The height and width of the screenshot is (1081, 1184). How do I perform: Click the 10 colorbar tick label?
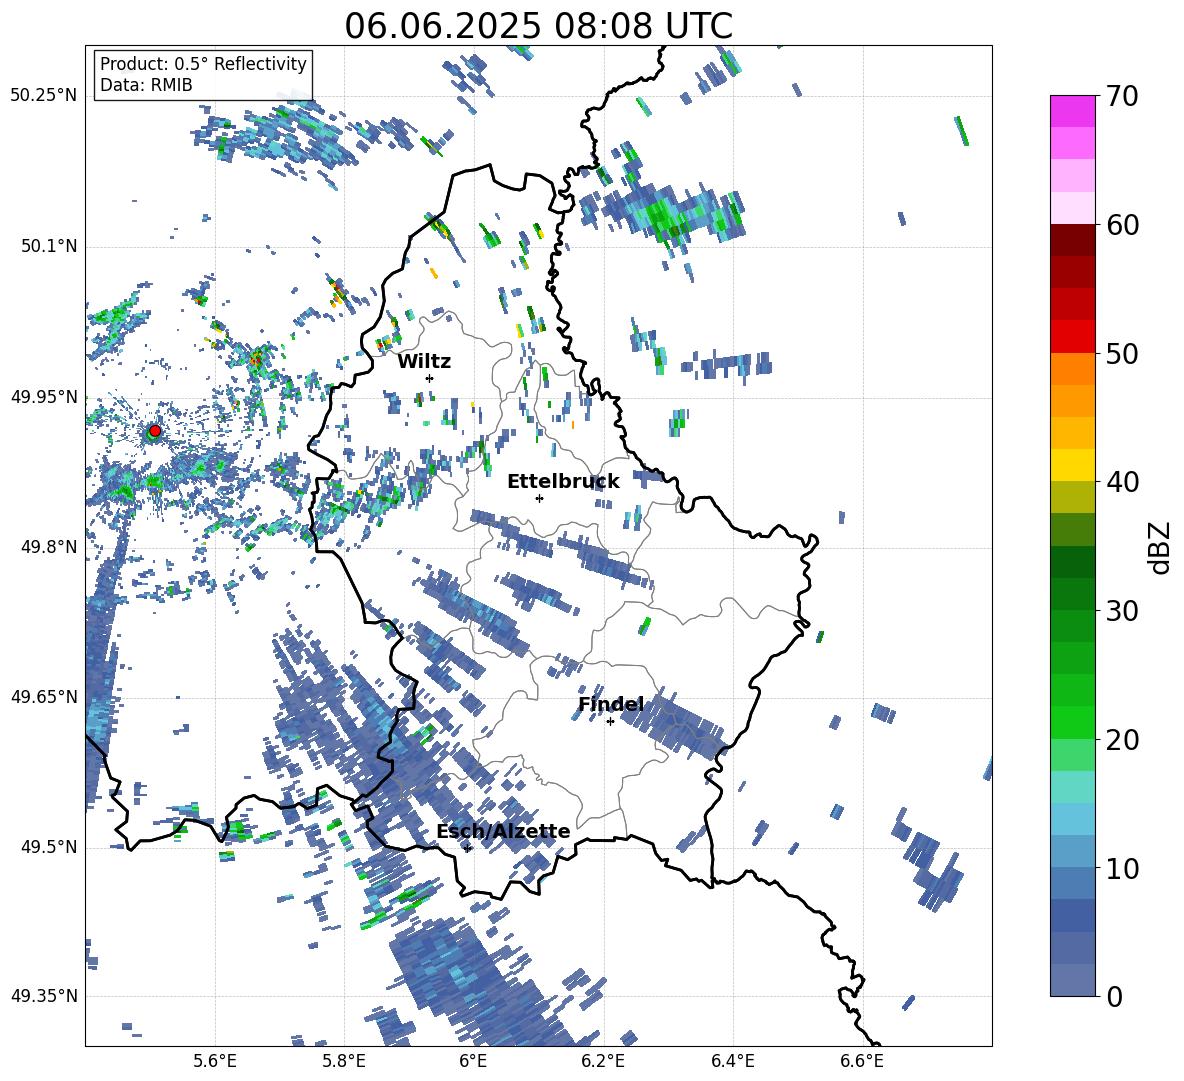pos(1122,868)
